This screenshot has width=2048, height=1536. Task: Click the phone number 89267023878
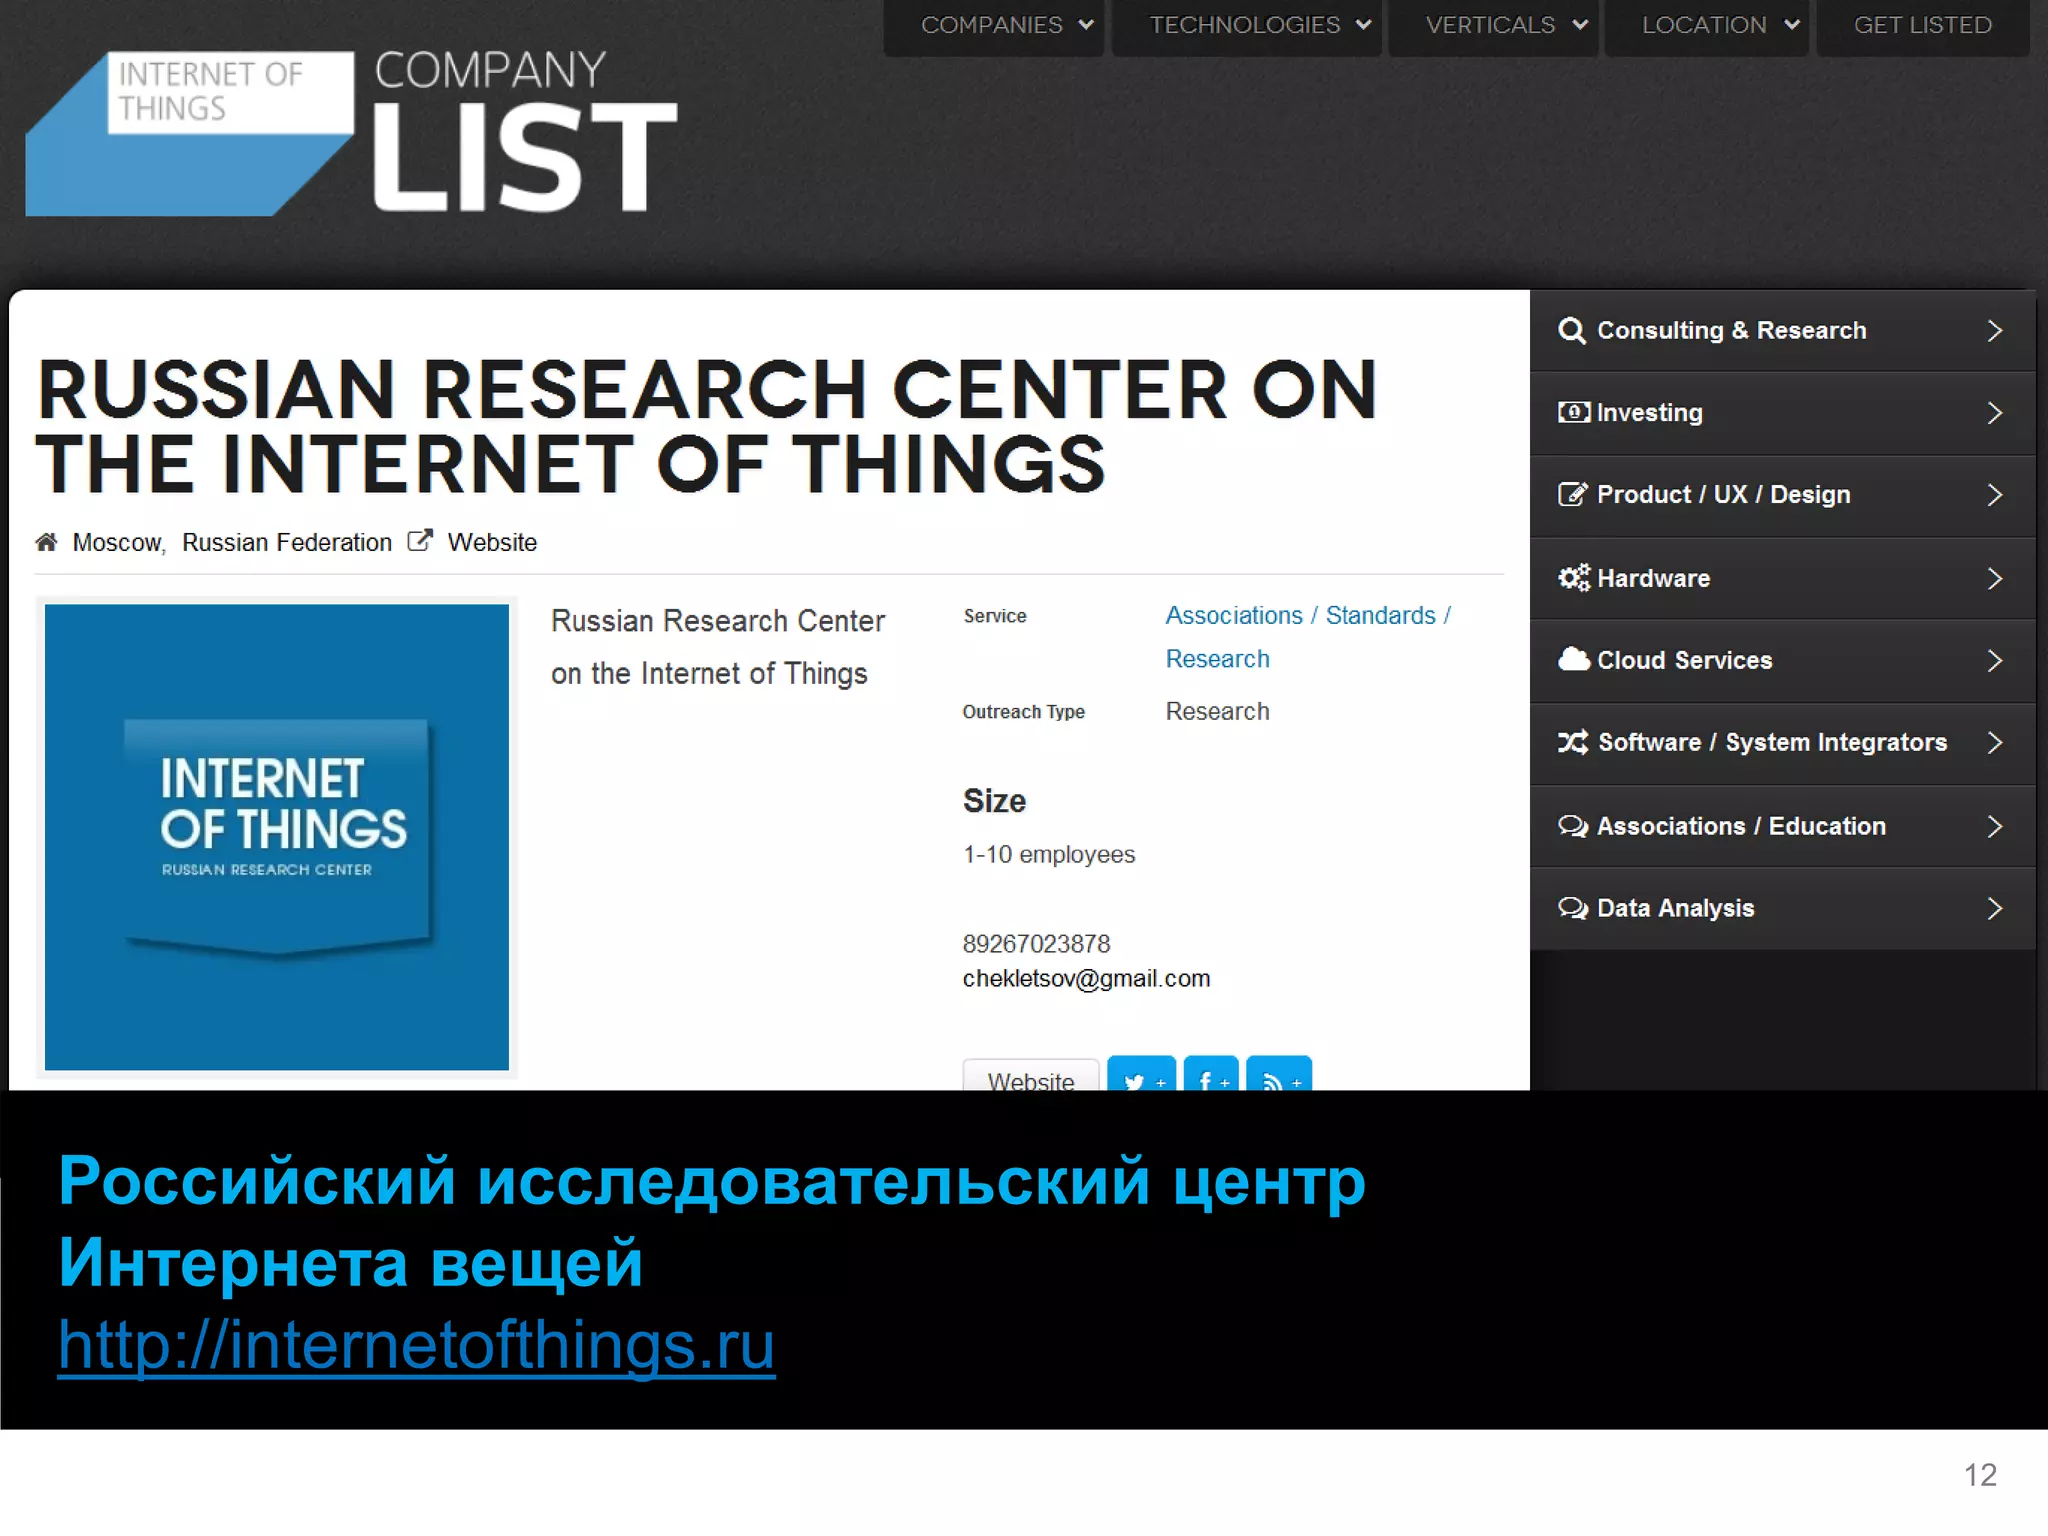point(1036,944)
